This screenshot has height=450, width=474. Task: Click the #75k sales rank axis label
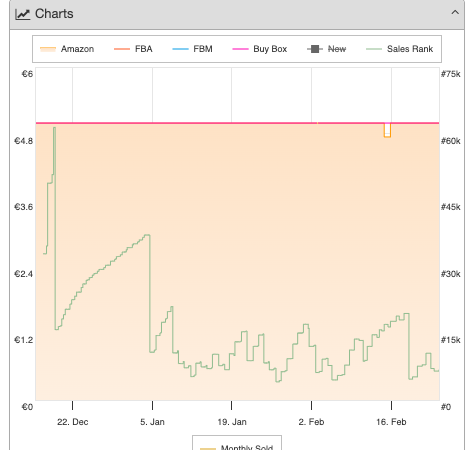click(x=451, y=74)
